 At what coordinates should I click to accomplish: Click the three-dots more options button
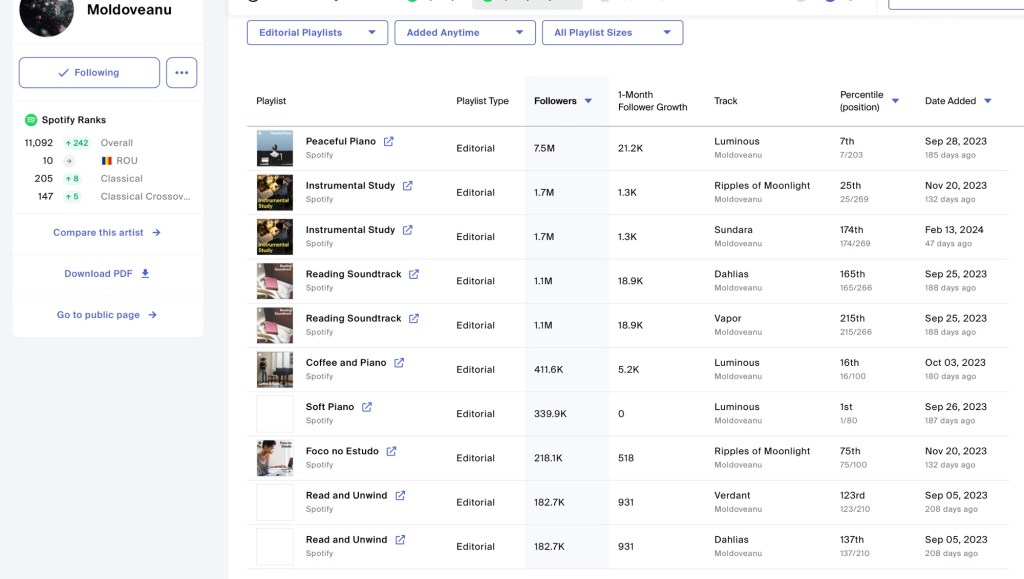[181, 73]
